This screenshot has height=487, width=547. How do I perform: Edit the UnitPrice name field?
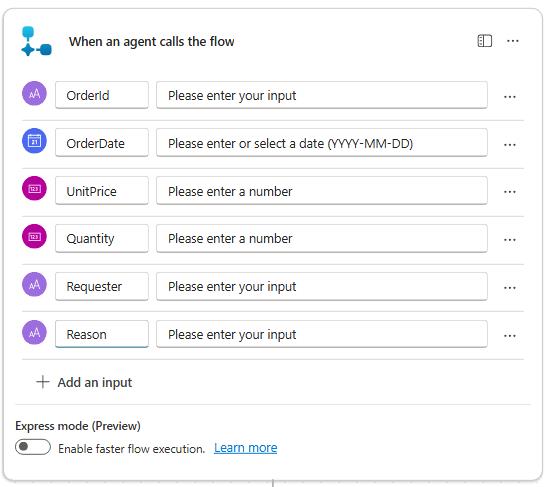tap(102, 190)
